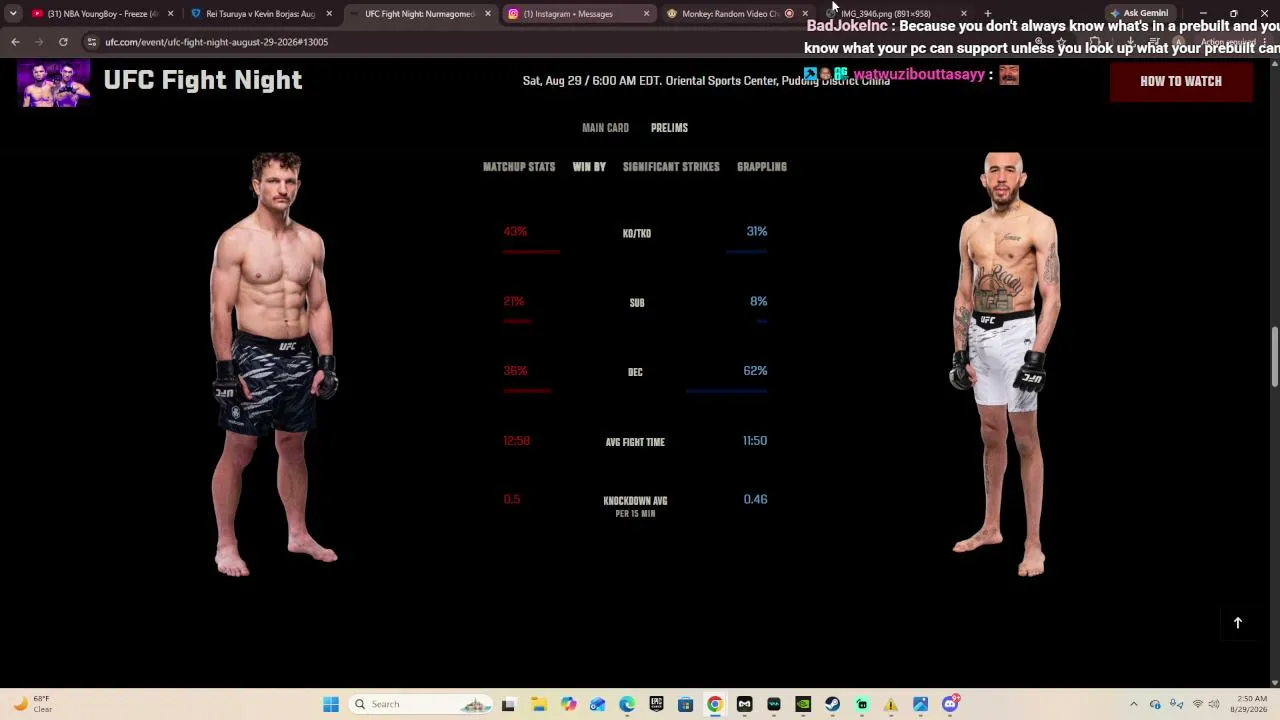Open the Matchup Stats section
Screen dimensions: 1280x720
coord(519,167)
